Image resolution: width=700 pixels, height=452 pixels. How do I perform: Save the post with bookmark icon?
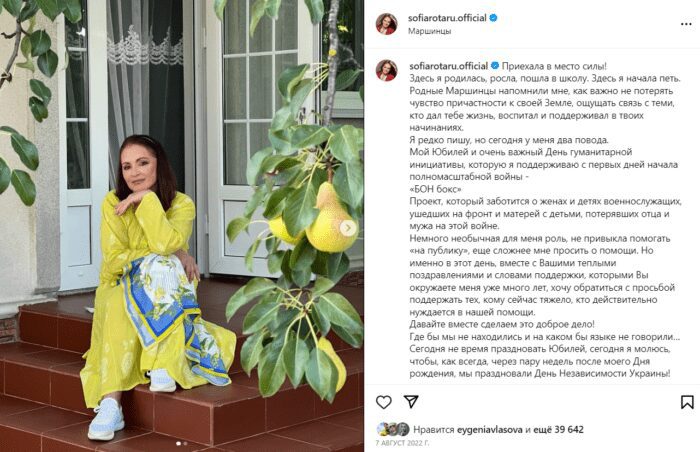coord(687,402)
